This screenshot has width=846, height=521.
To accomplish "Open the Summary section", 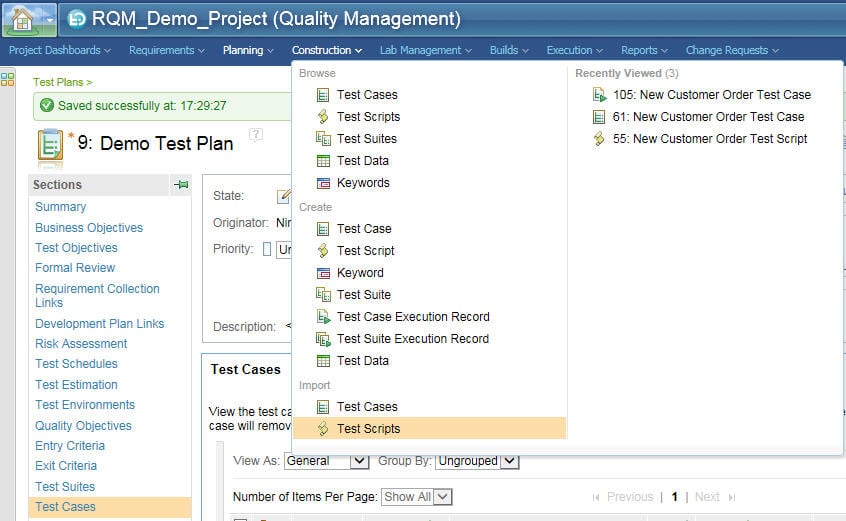I will (60, 207).
